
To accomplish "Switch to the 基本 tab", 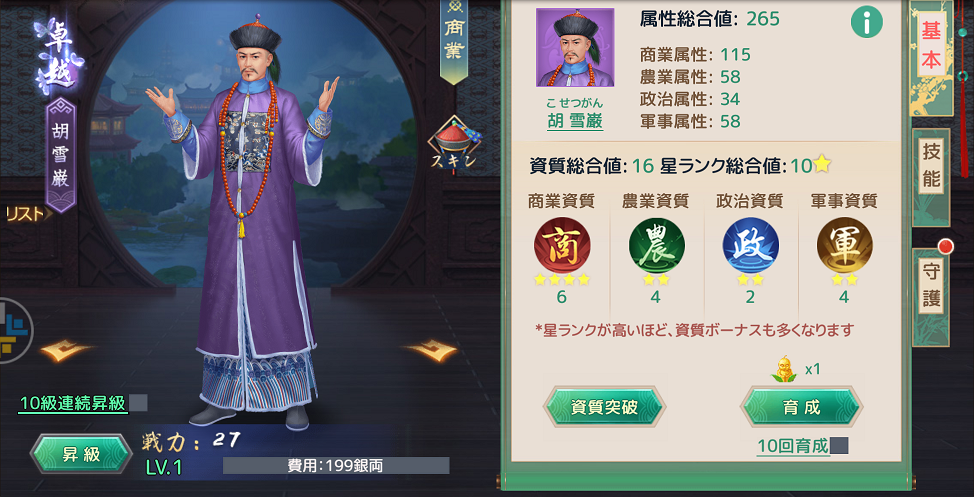I will point(931,47).
